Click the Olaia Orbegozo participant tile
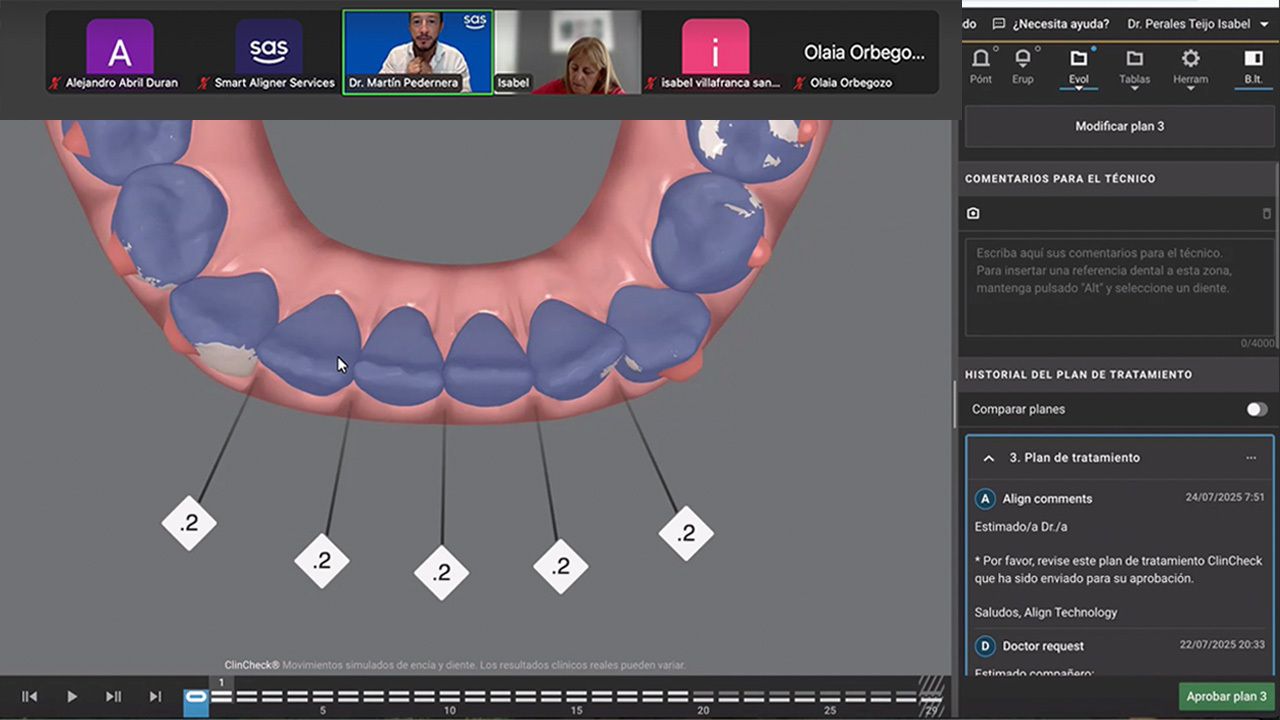The width and height of the screenshot is (1280, 720). click(x=864, y=53)
